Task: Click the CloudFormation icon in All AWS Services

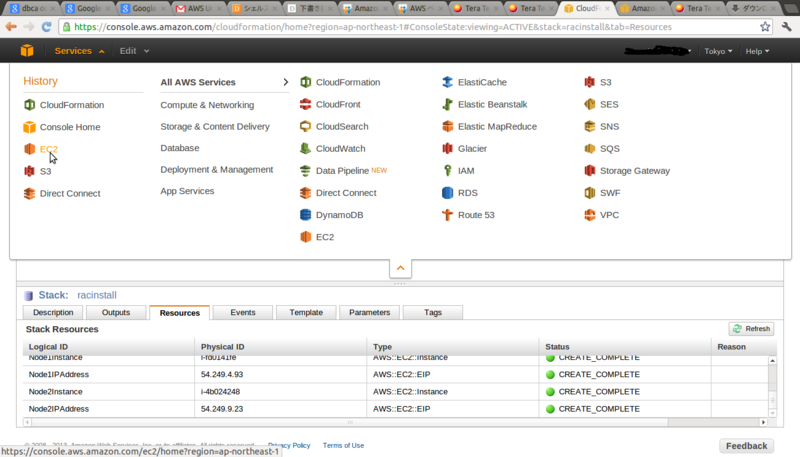Action: 306,82
